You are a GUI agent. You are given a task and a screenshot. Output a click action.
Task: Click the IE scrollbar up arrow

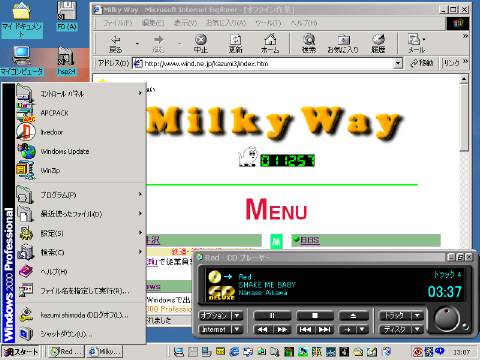click(x=464, y=79)
